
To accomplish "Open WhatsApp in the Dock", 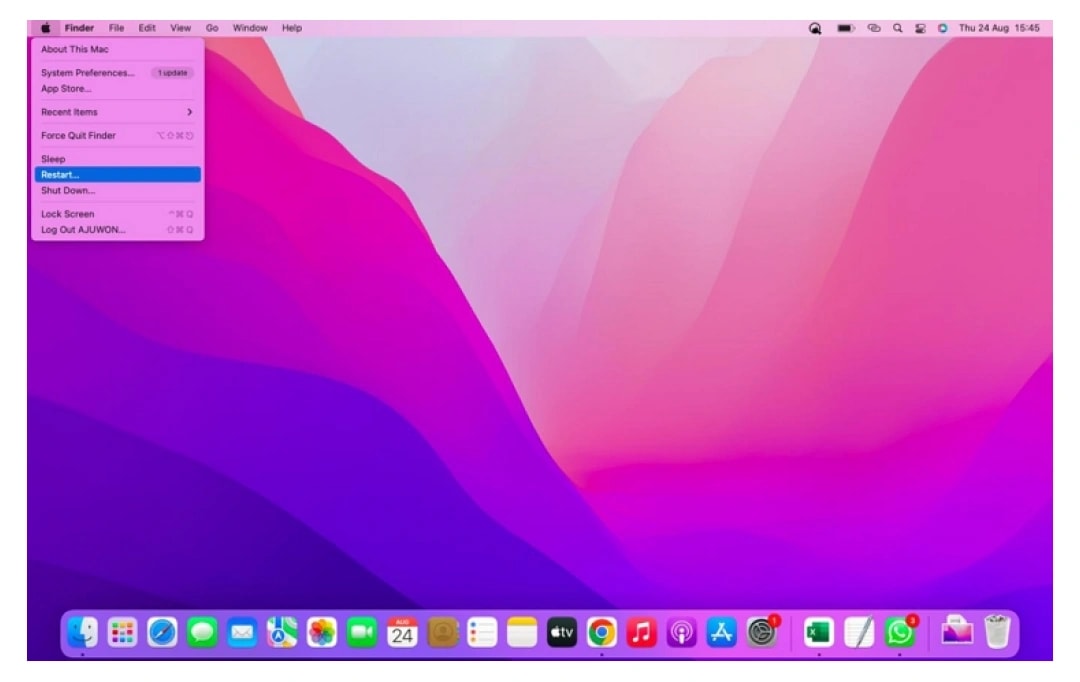I will (x=900, y=632).
